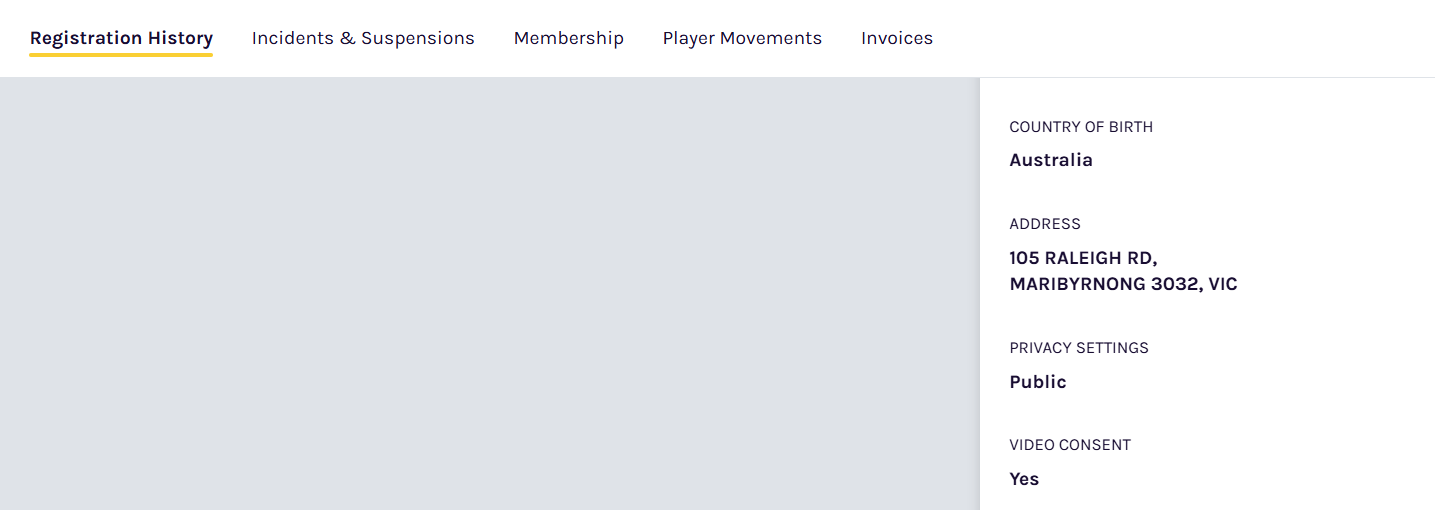Click the Privacy Settings label

point(1079,348)
